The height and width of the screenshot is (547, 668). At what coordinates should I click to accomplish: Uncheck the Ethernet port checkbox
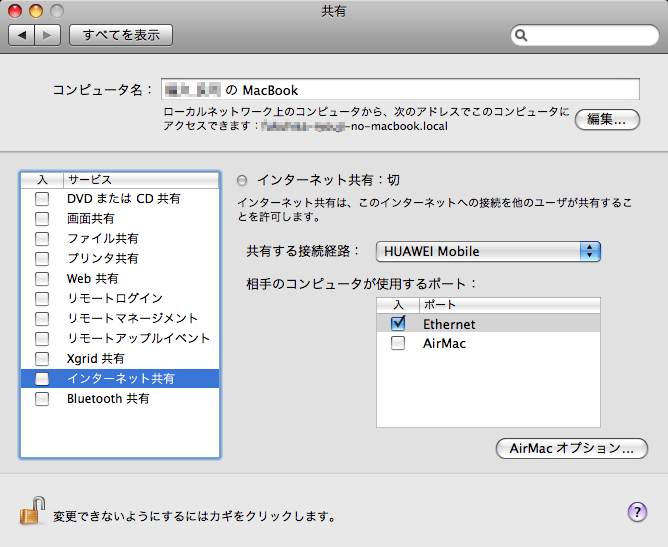coord(398,324)
